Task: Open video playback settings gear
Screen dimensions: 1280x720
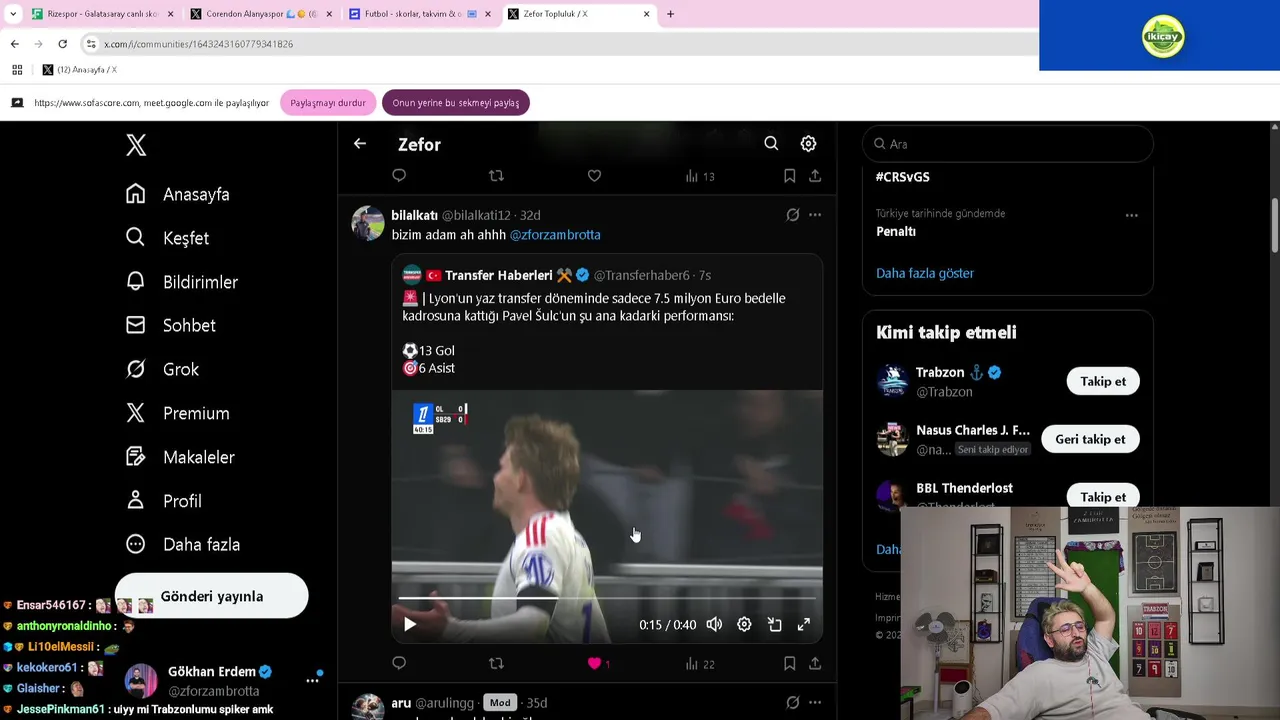Action: (x=744, y=624)
